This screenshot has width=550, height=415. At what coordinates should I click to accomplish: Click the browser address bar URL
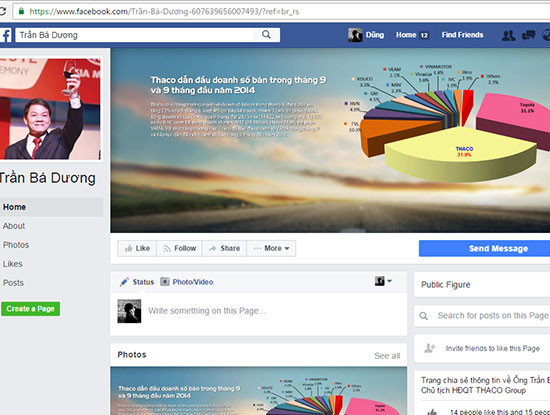[x=164, y=12]
